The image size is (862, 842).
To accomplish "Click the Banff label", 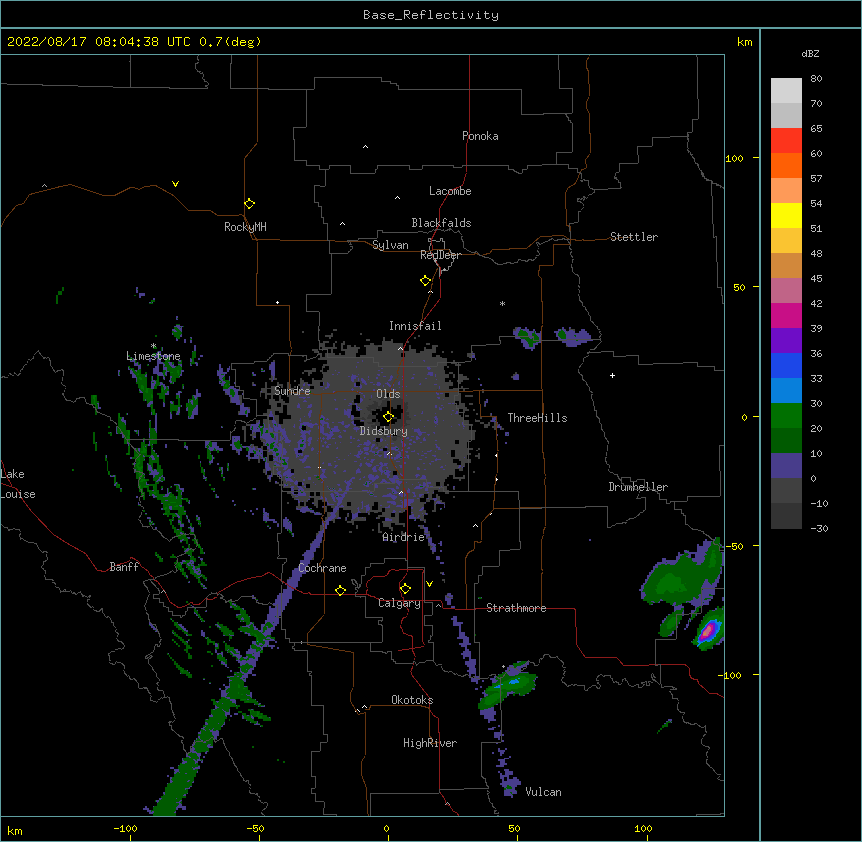I will pyautogui.click(x=124, y=567).
